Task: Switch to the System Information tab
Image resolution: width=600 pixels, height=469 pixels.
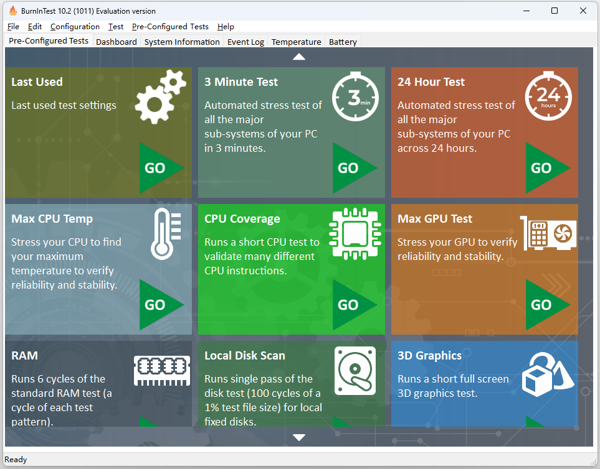Action: [181, 42]
